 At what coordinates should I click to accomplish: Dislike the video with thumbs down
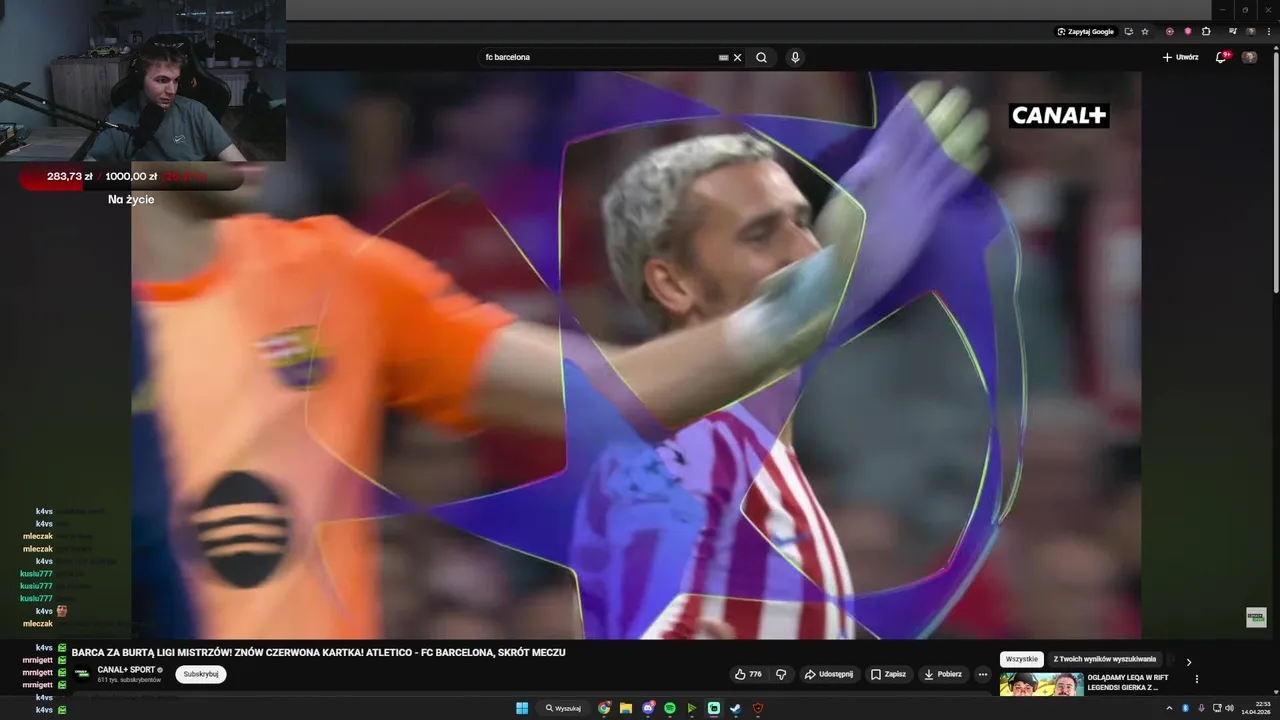click(x=781, y=674)
